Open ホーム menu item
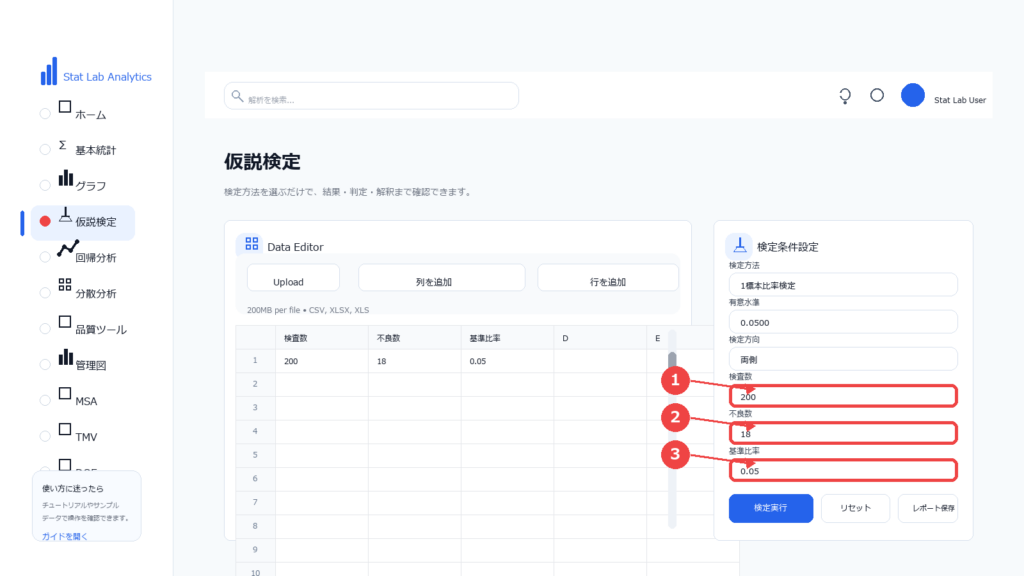The width and height of the screenshot is (1024, 576). (91, 115)
